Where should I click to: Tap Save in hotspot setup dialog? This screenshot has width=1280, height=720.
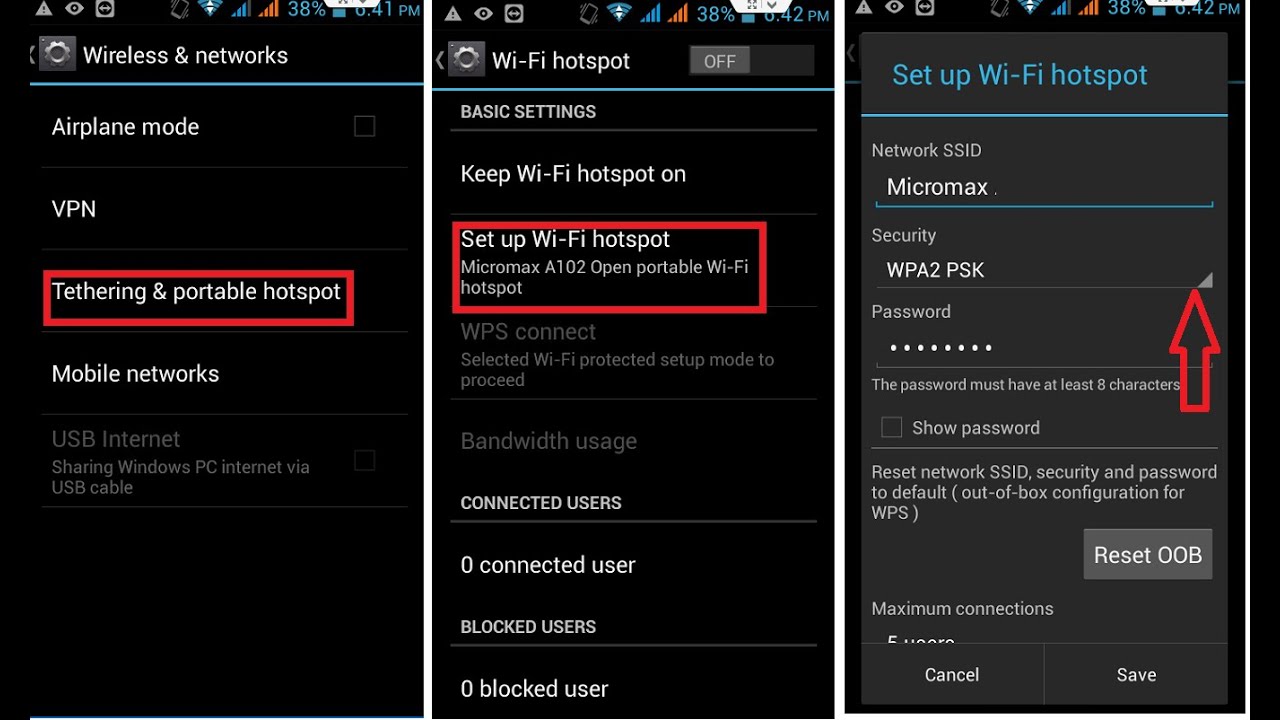(1136, 675)
